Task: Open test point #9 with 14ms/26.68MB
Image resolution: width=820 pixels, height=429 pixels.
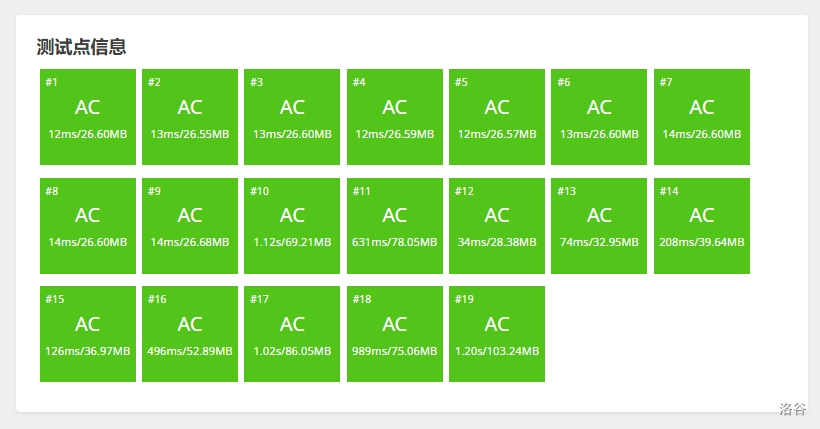Action: pos(190,226)
